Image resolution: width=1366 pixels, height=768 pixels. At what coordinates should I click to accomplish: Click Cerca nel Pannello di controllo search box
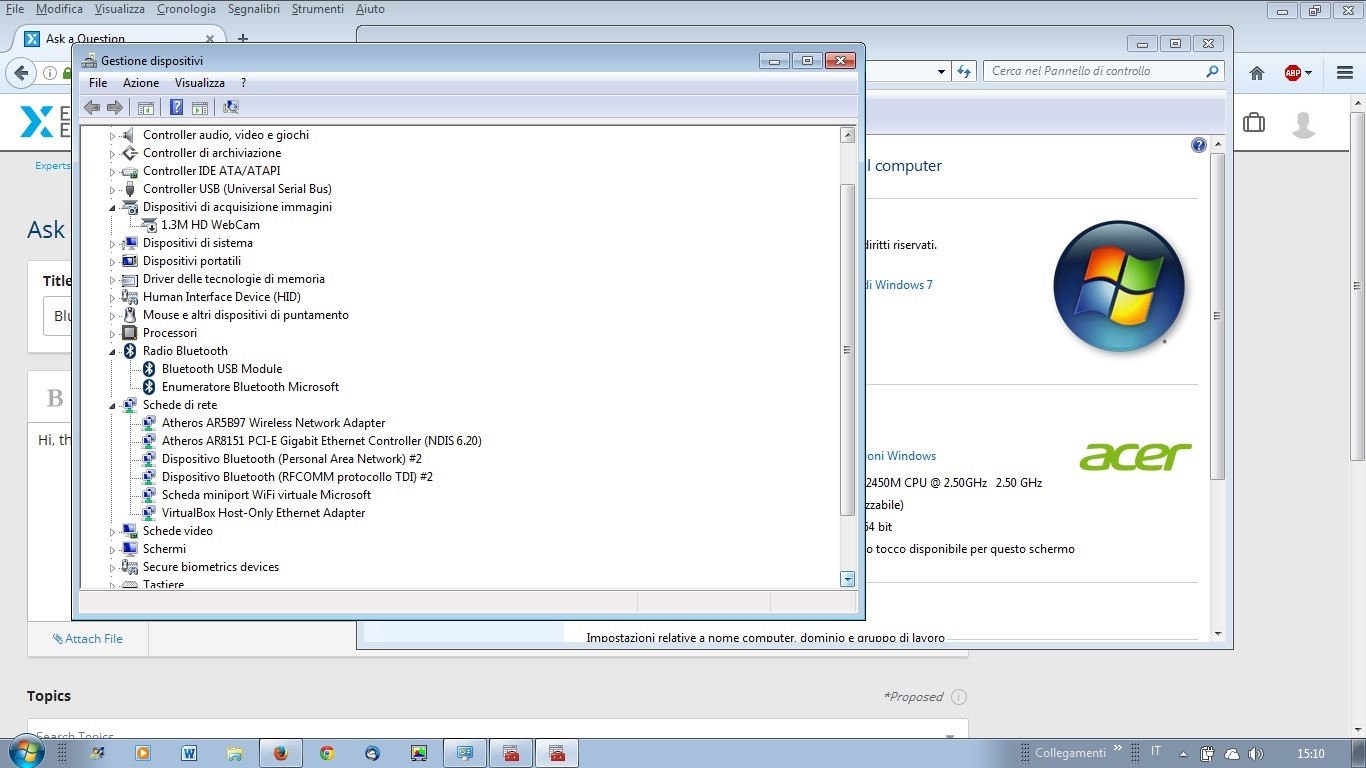pos(1104,71)
